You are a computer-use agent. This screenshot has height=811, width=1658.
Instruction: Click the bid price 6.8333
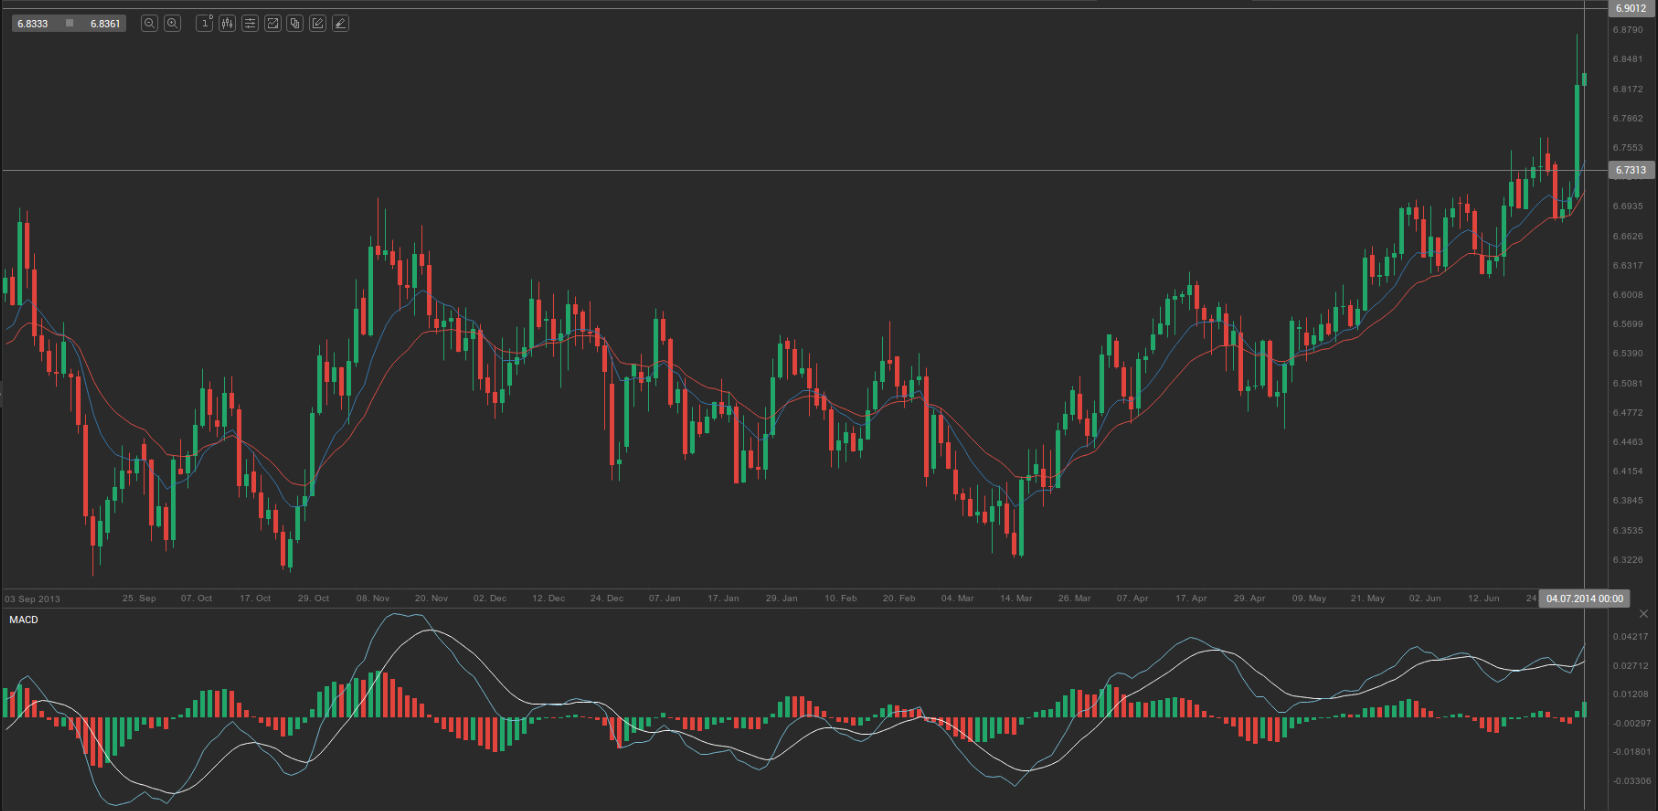point(33,23)
